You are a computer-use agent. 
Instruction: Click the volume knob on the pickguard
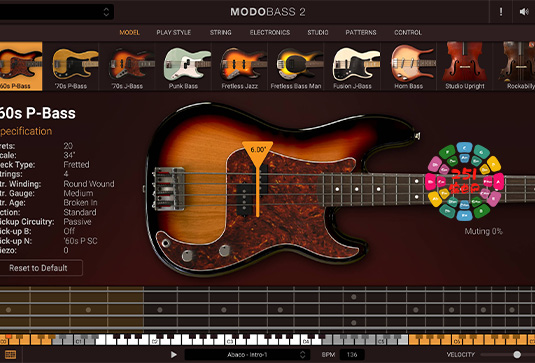click(x=187, y=256)
